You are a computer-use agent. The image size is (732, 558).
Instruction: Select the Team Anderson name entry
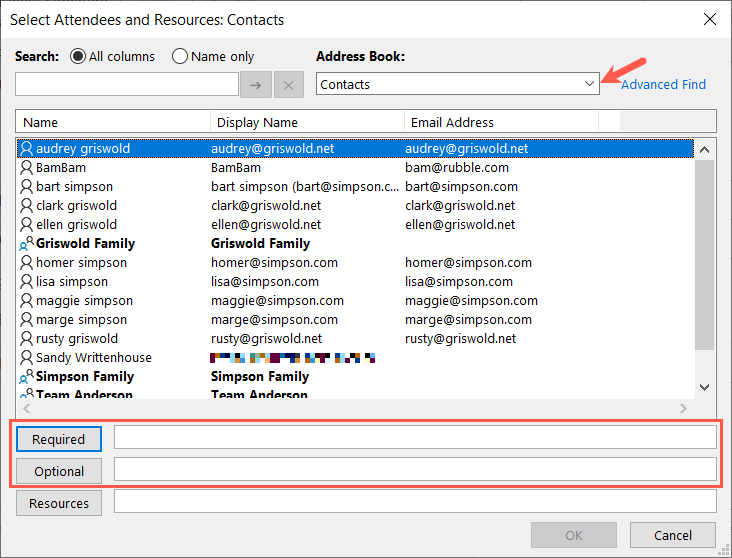point(84,394)
